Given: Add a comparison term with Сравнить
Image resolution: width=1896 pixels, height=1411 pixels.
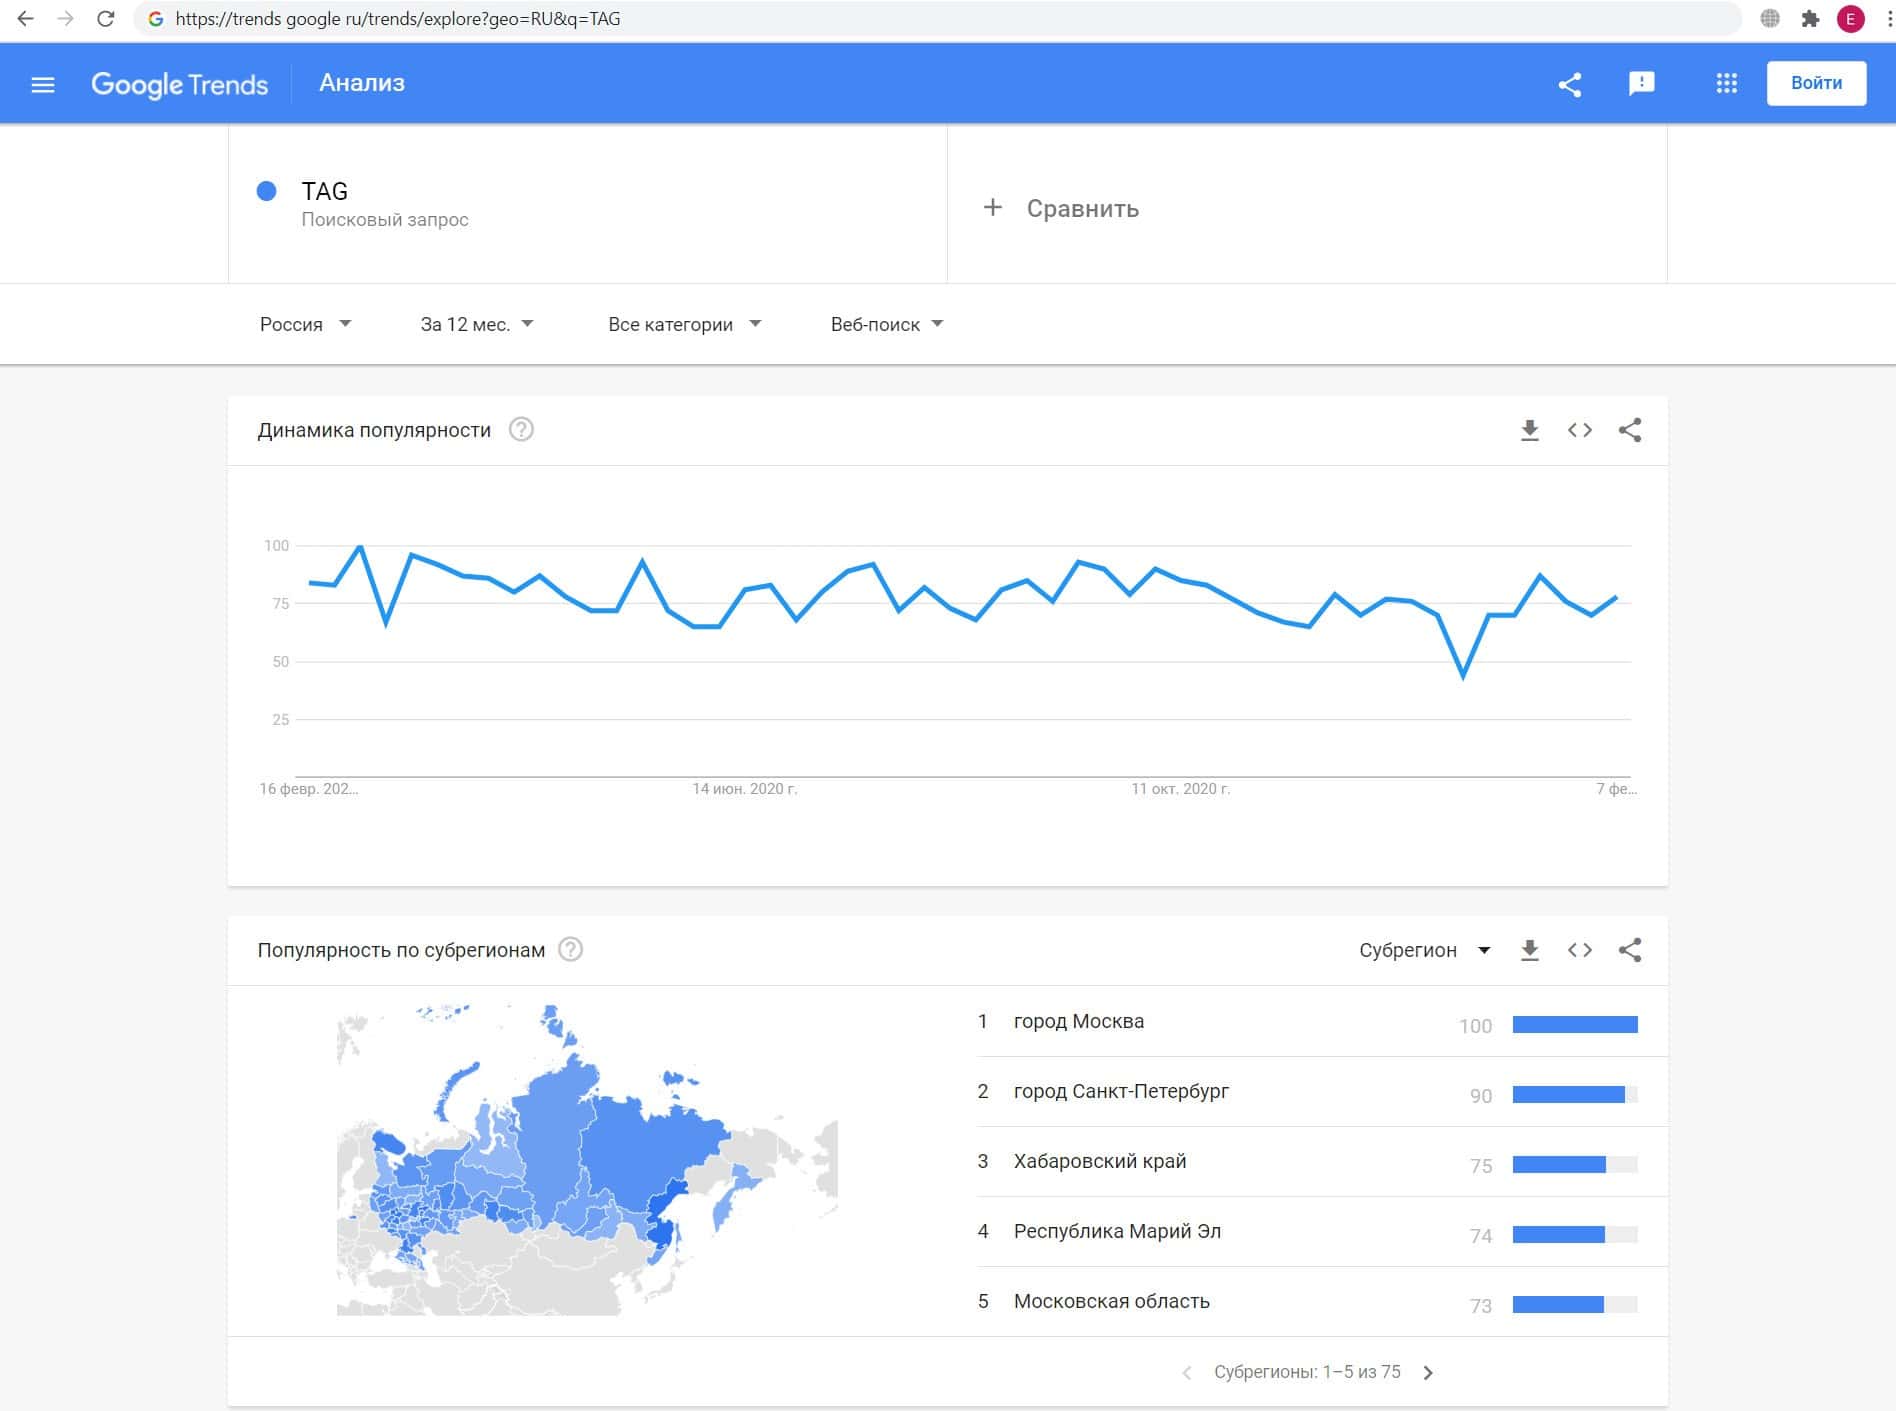Looking at the screenshot, I should tap(1062, 209).
